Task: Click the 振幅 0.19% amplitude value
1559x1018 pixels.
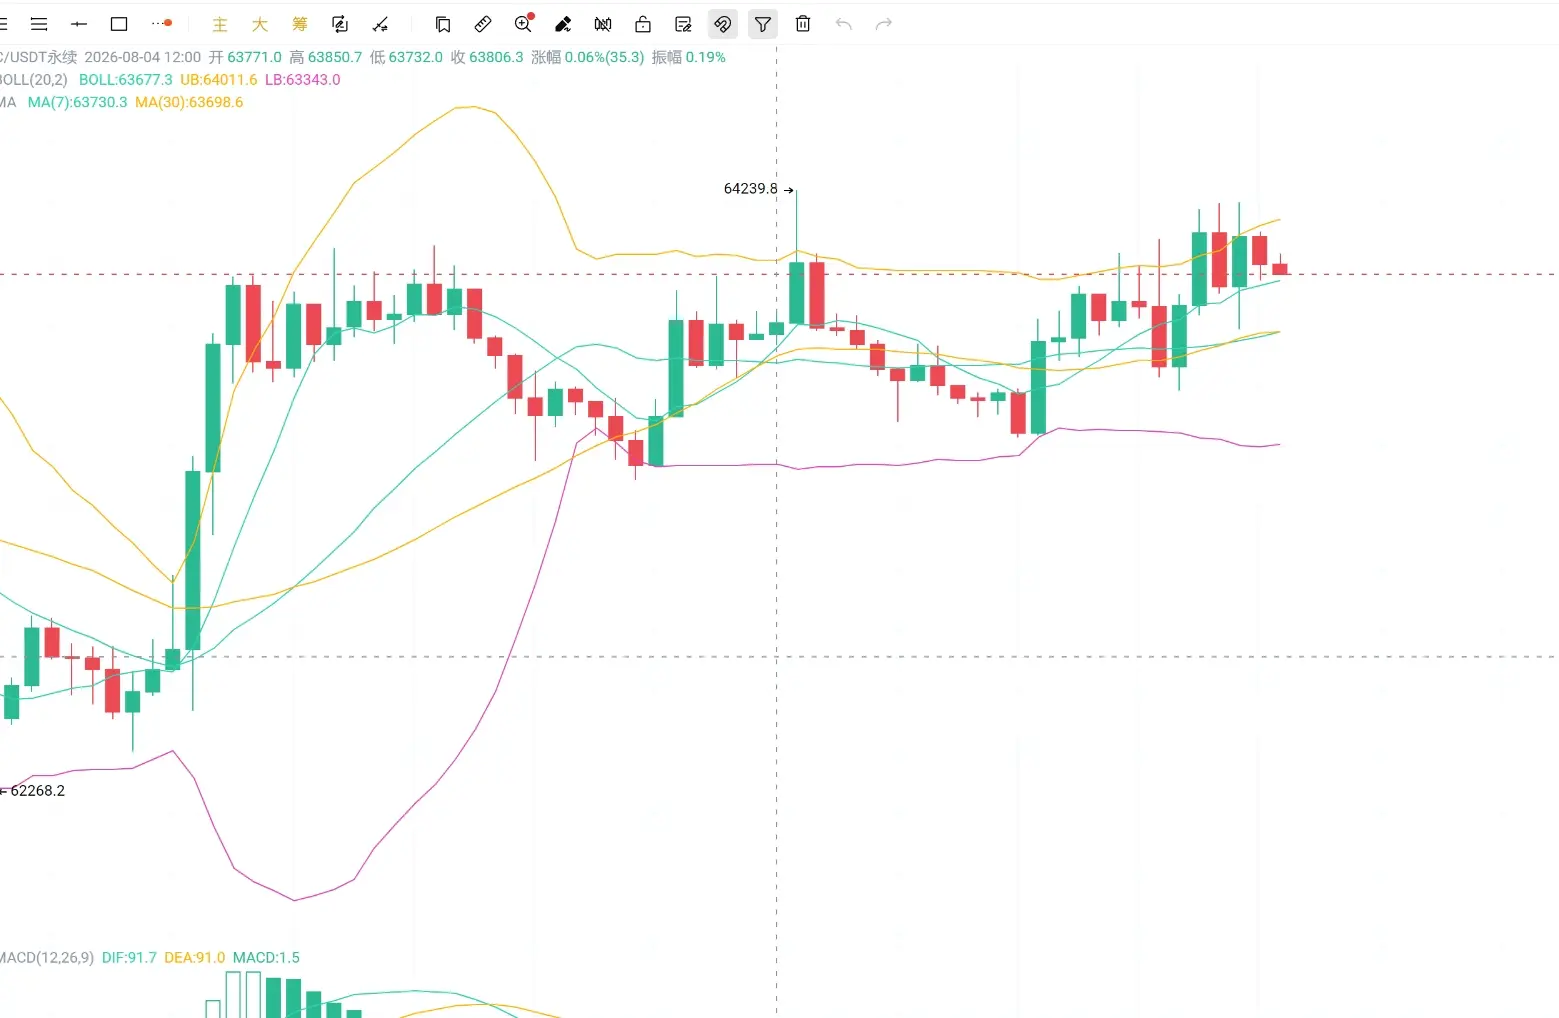Action: point(689,57)
